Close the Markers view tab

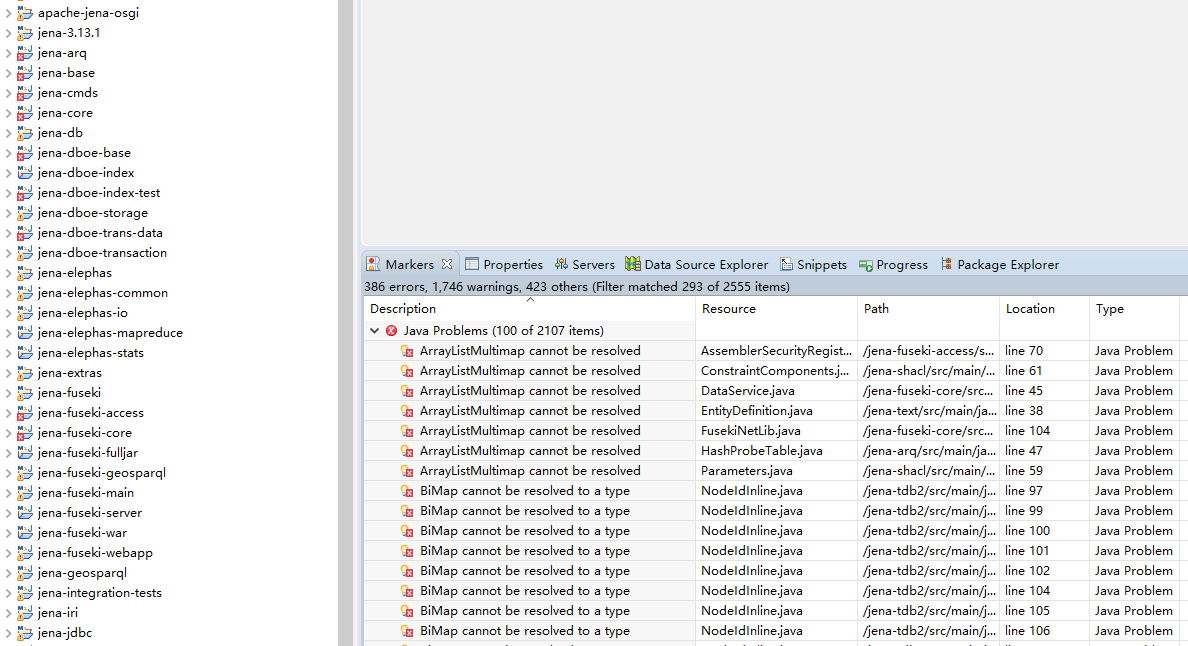[x=447, y=264]
